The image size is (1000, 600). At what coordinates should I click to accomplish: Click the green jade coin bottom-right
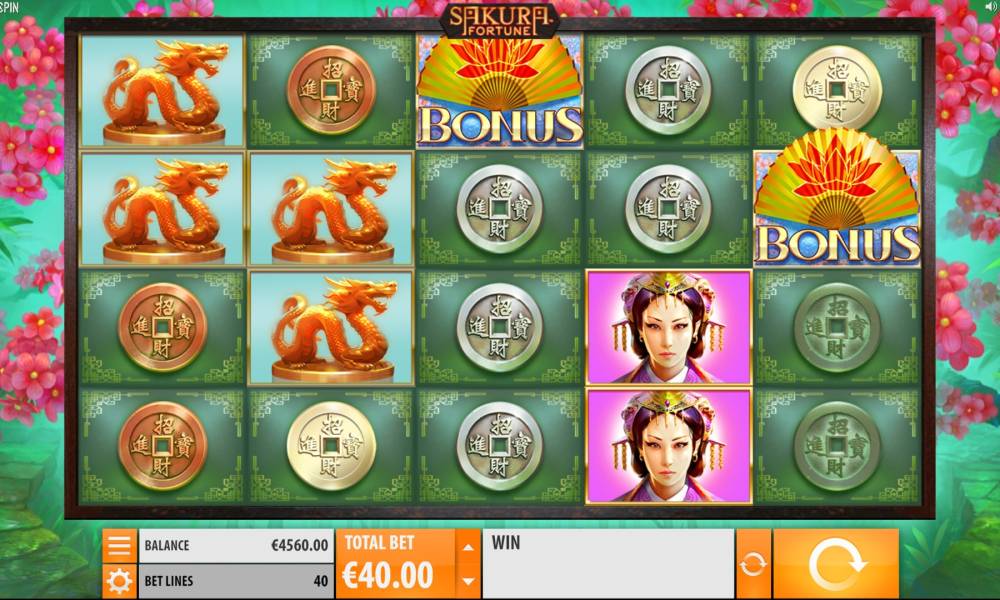point(837,446)
